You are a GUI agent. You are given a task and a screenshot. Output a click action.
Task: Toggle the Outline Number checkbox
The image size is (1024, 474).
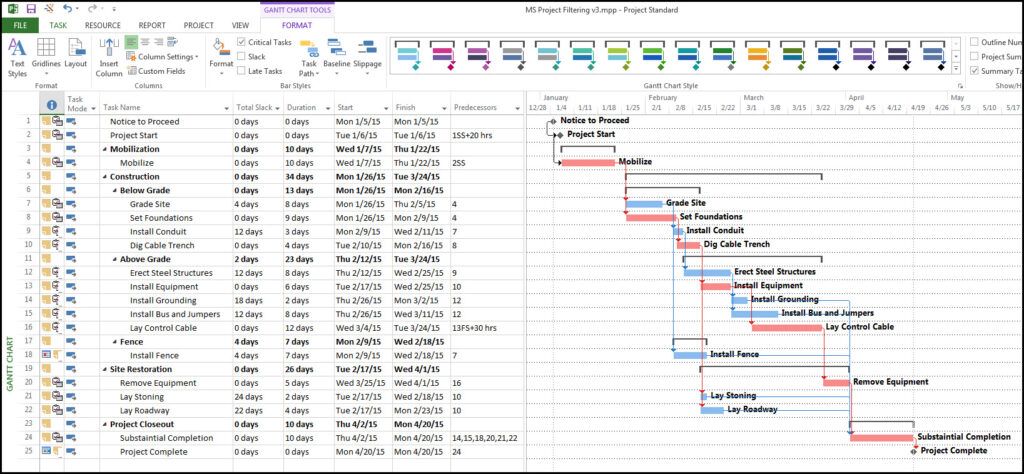coord(975,42)
